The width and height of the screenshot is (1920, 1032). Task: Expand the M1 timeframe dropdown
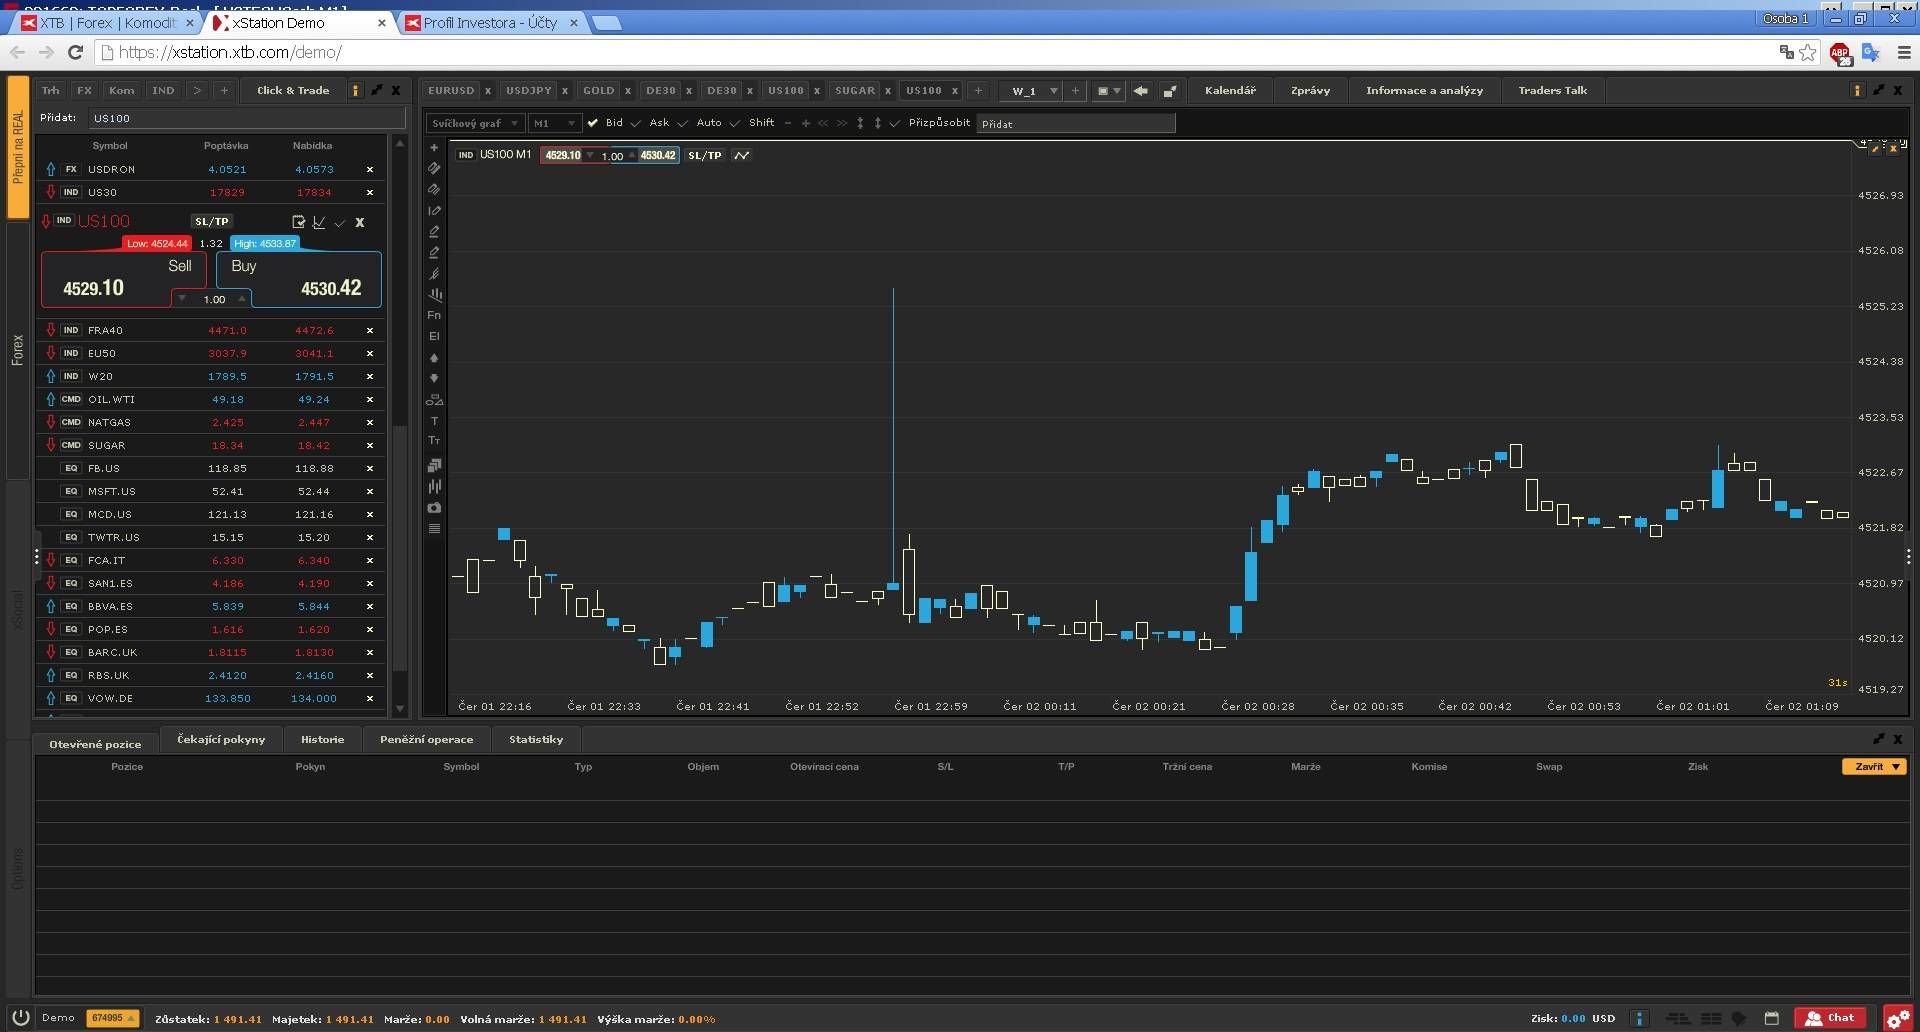[554, 123]
